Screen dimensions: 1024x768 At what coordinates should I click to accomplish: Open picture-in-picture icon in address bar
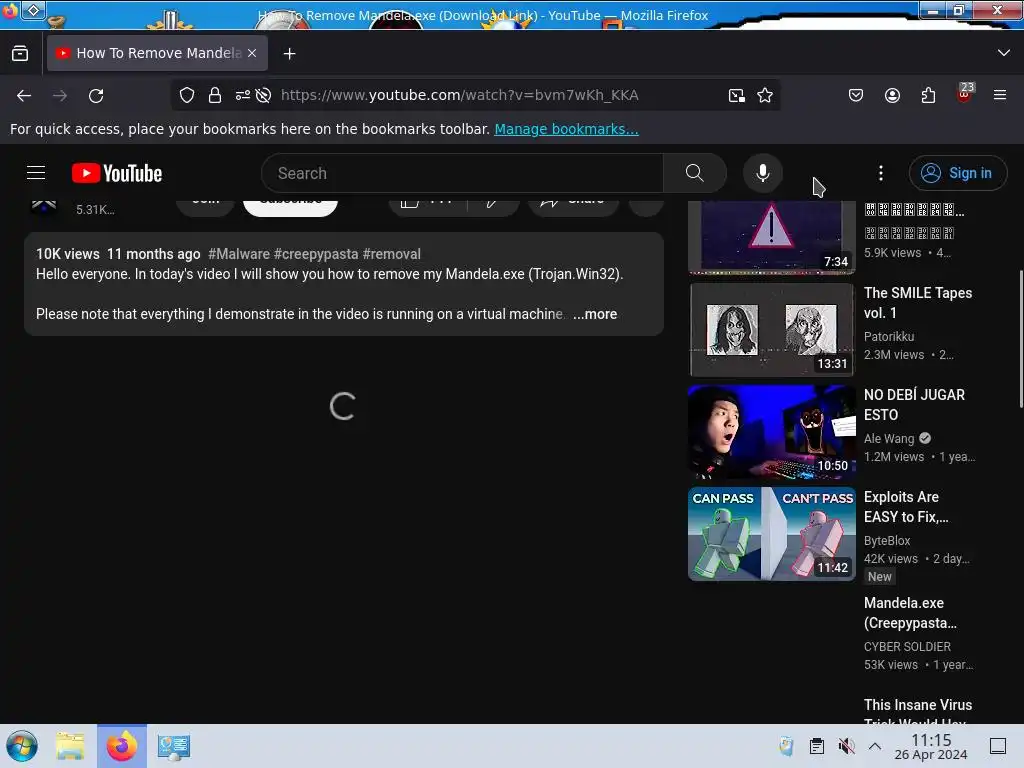point(737,95)
